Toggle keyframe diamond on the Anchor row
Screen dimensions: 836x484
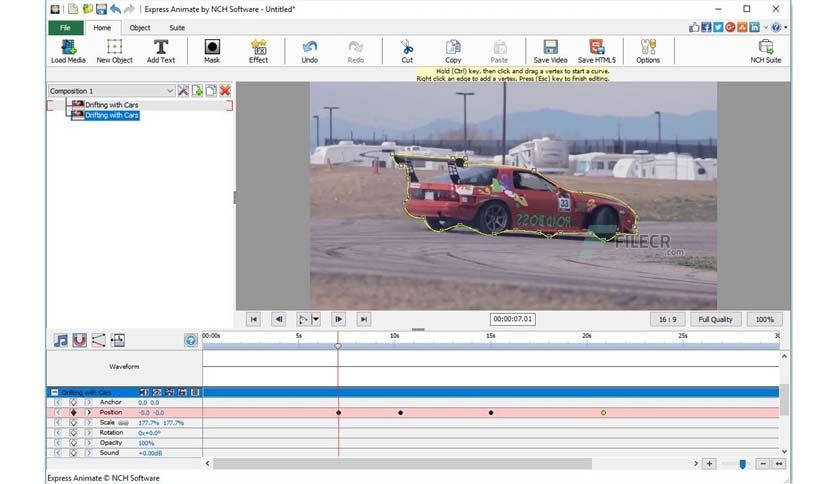pos(74,402)
